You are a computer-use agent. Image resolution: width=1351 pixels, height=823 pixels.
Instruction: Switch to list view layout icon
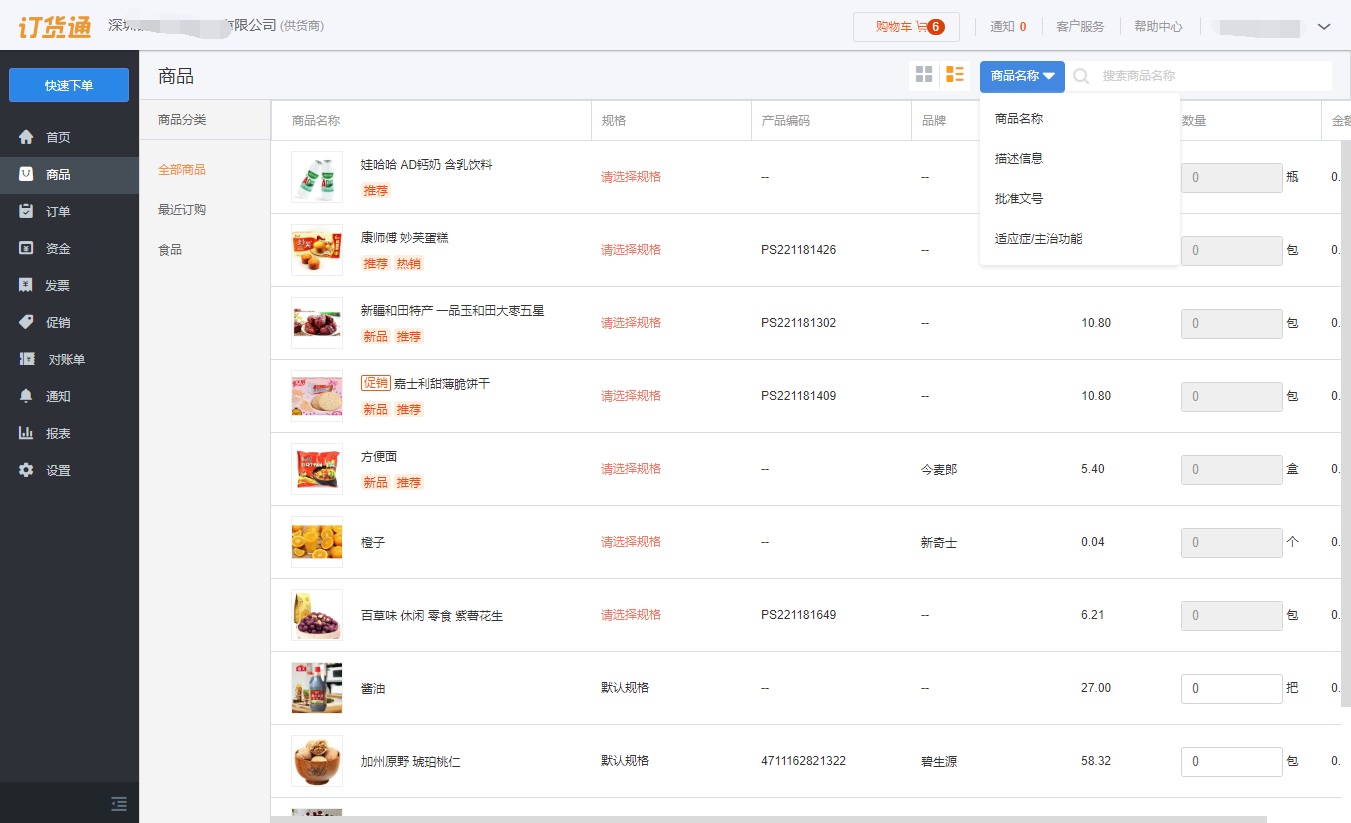coord(955,75)
